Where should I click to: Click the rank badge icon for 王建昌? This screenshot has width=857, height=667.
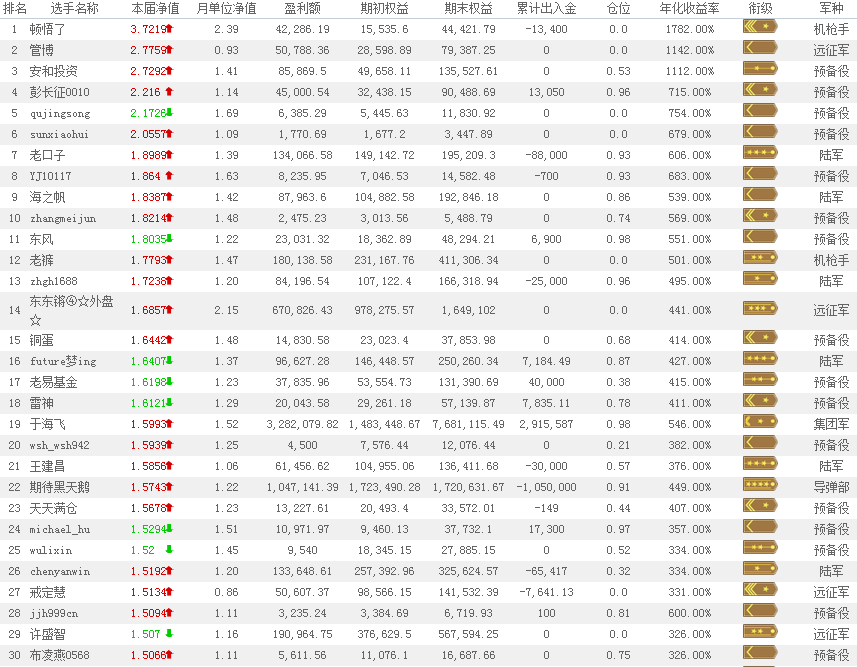point(760,464)
